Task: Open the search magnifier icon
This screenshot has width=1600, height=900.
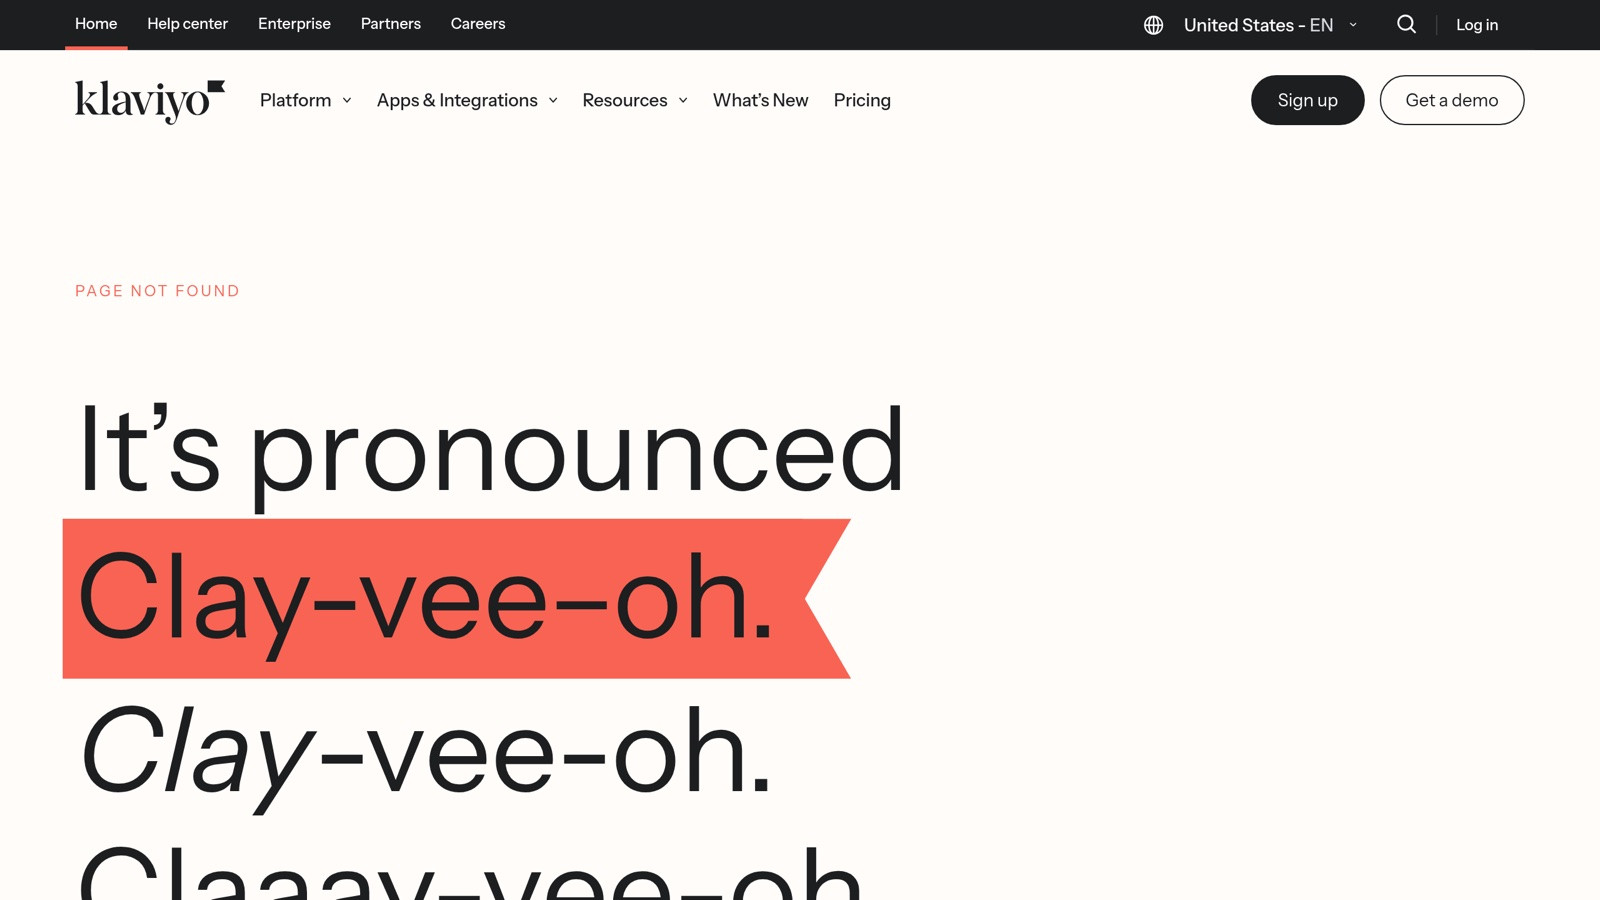Action: tap(1406, 25)
